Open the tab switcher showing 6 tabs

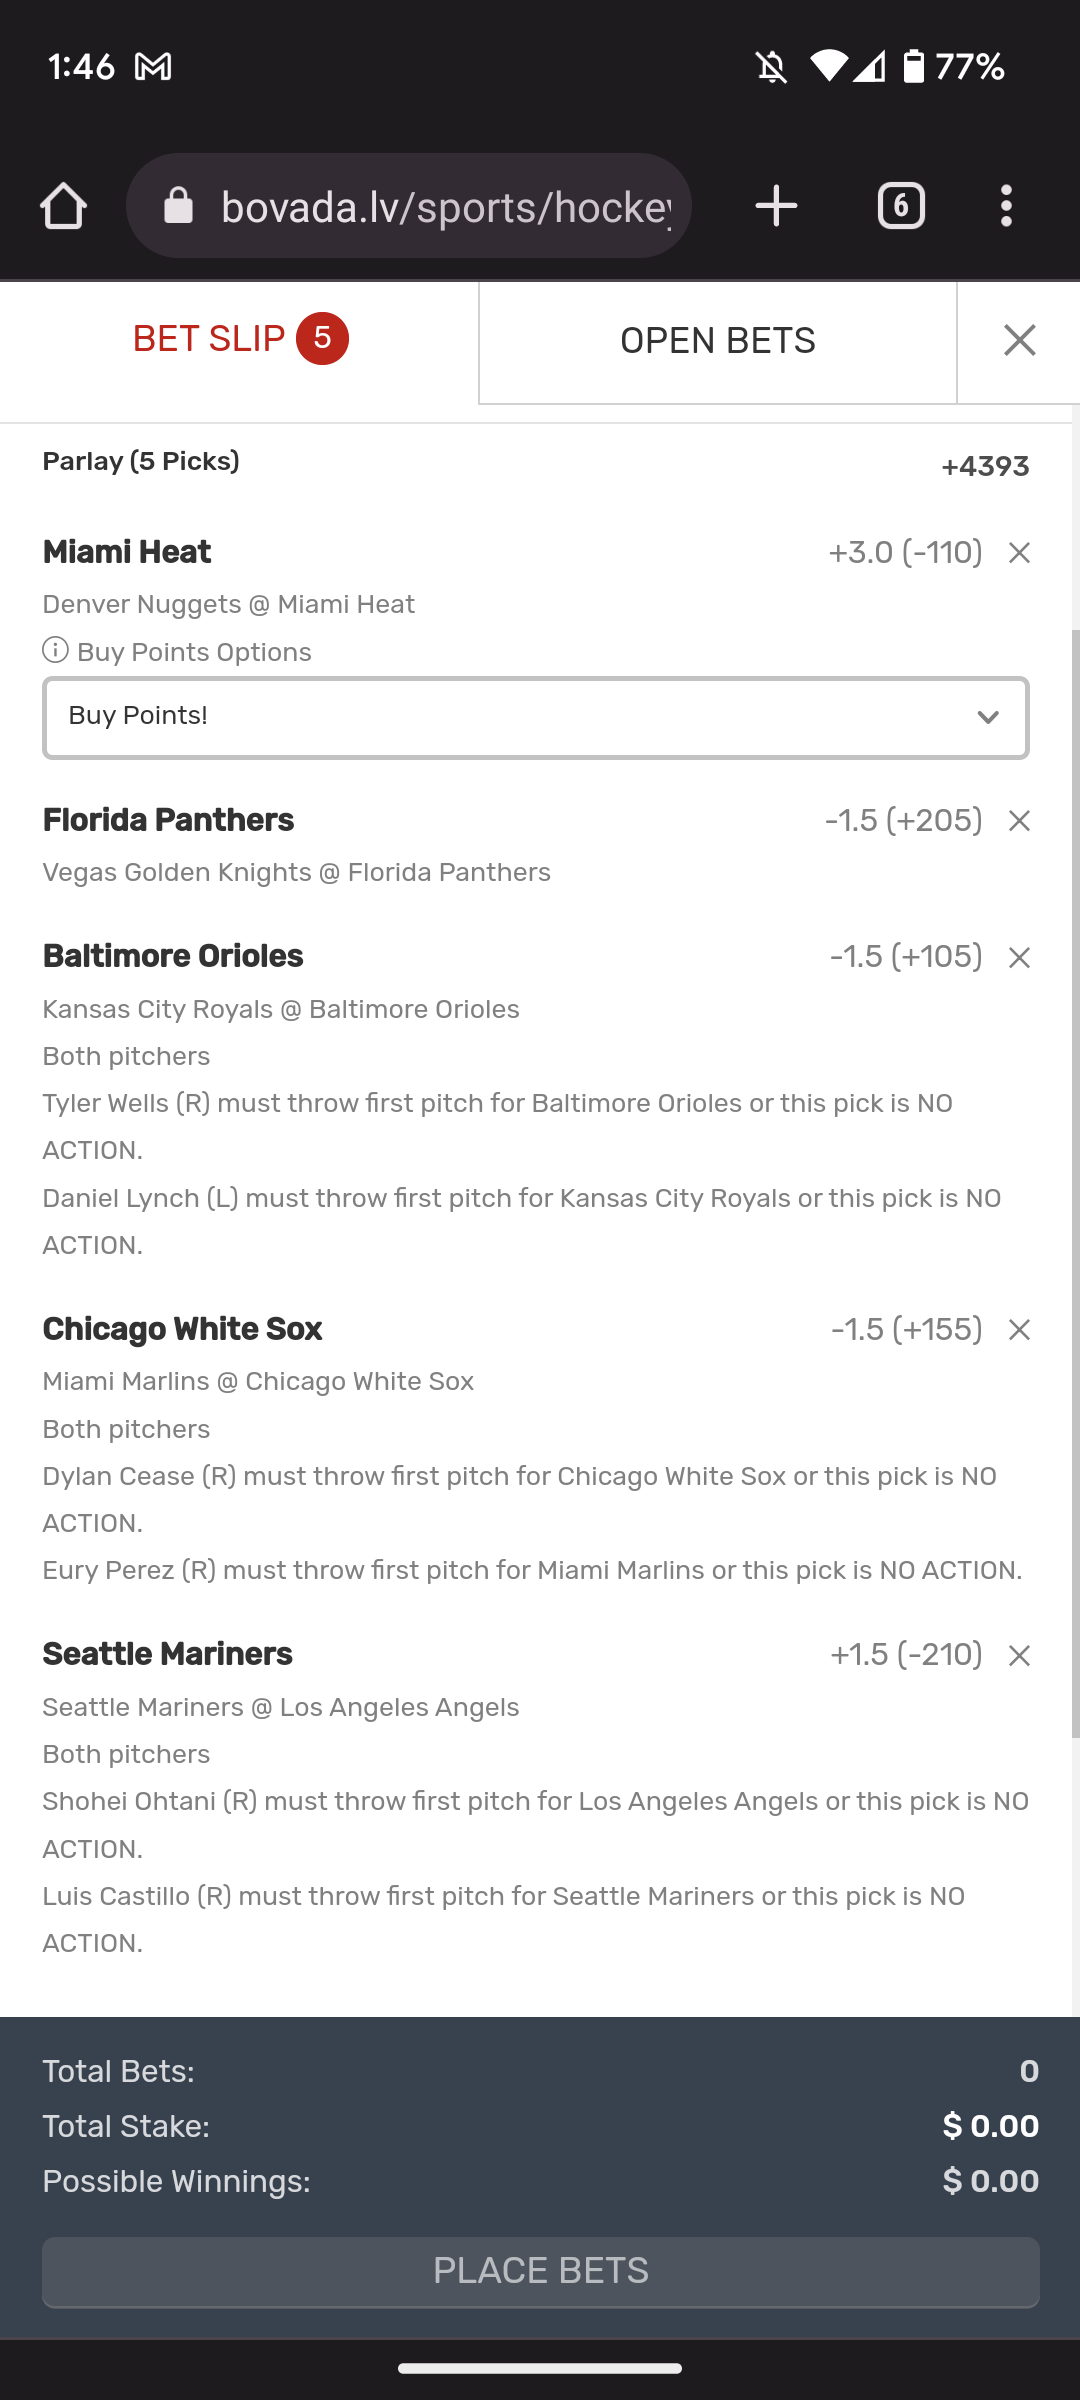coord(901,207)
